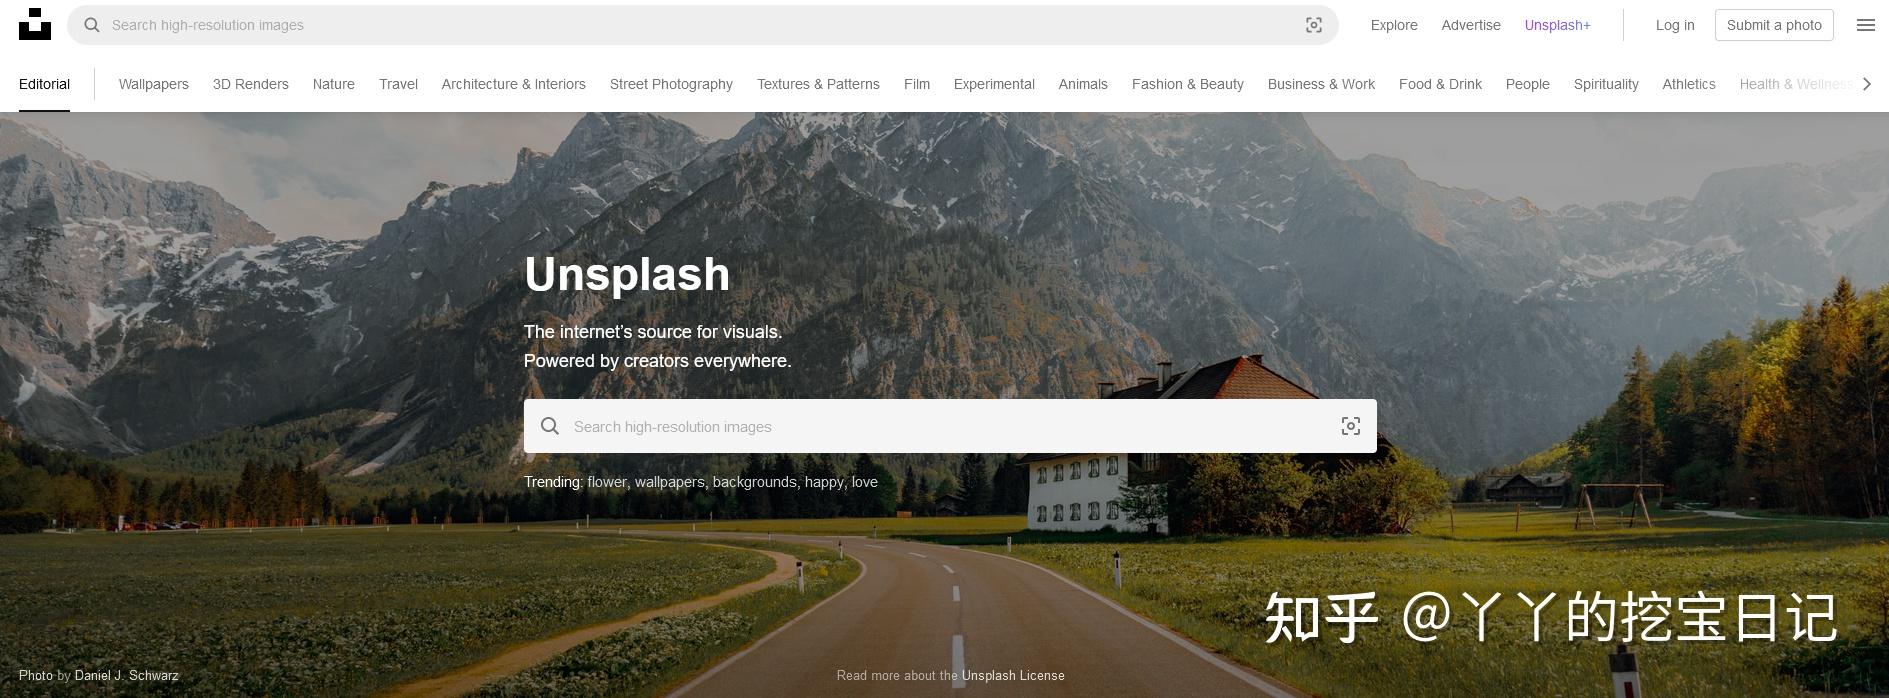Open visual search in top search bar
Viewport: 1889px width, 698px height.
(1314, 25)
